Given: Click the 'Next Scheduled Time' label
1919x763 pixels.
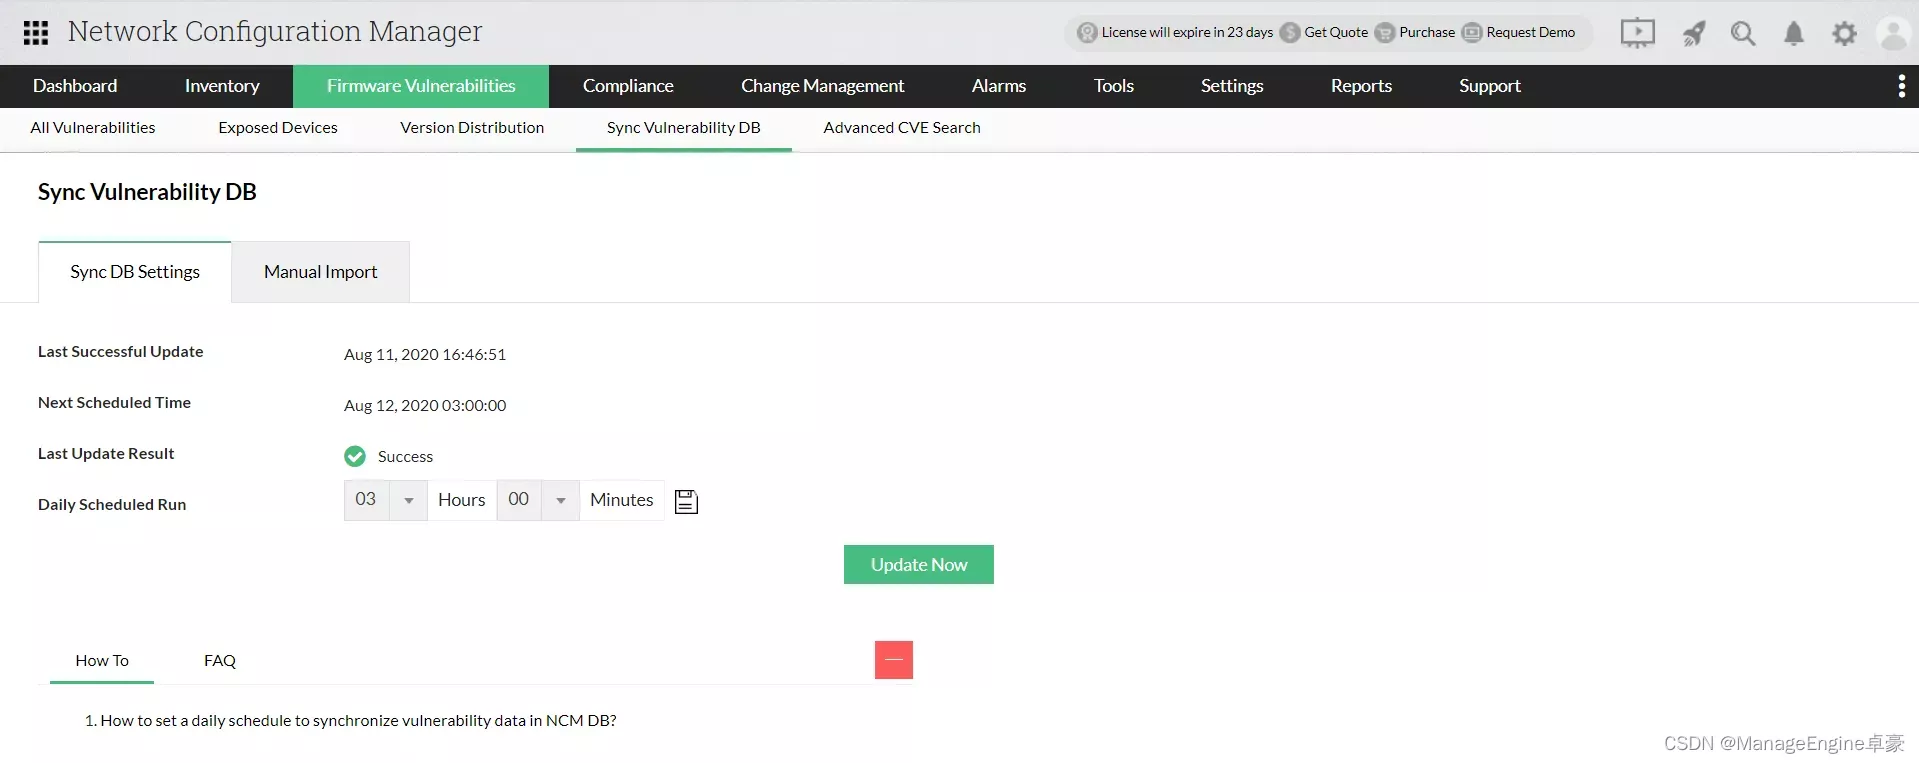Looking at the screenshot, I should point(115,403).
